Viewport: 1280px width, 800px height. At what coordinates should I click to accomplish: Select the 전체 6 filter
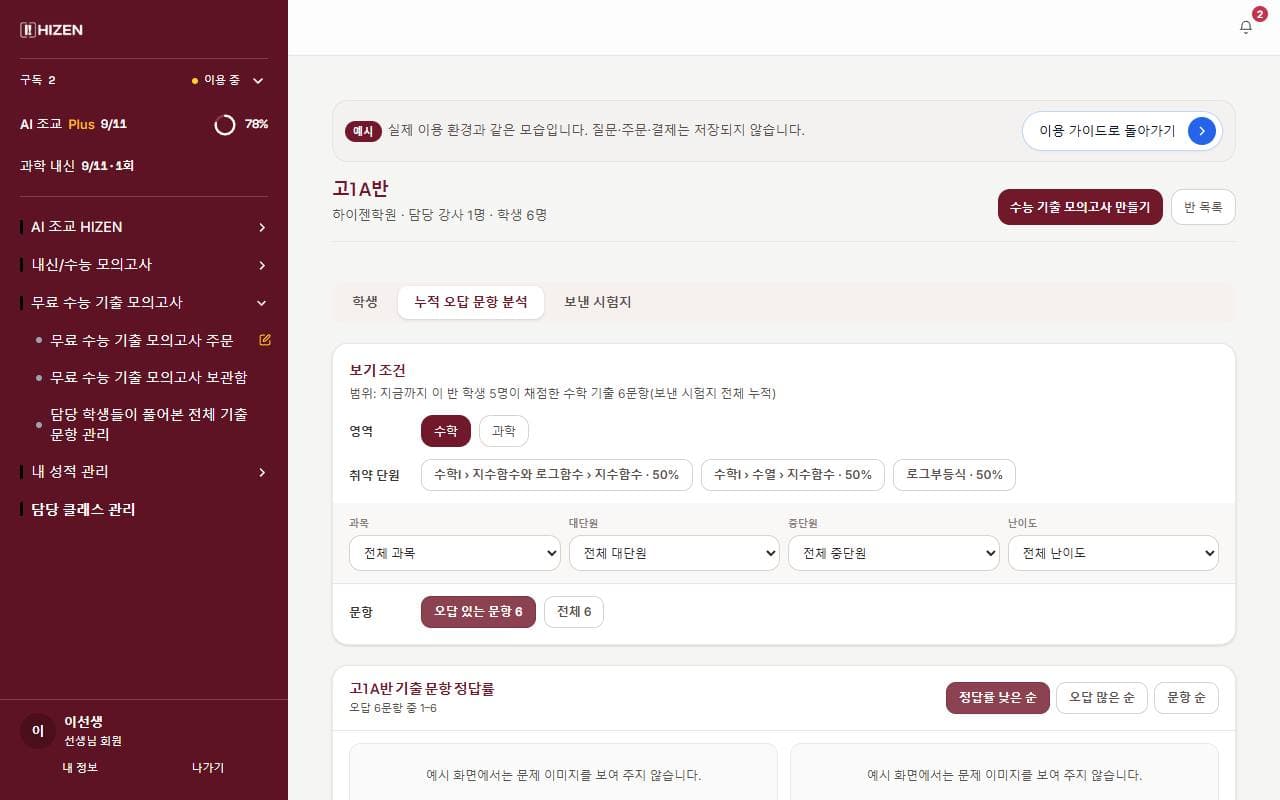(x=574, y=612)
